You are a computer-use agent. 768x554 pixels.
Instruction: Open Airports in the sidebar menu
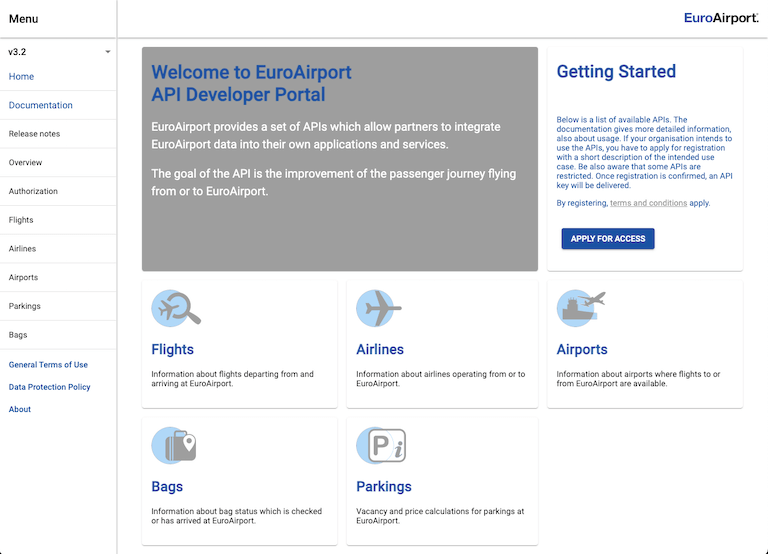click(x=24, y=277)
